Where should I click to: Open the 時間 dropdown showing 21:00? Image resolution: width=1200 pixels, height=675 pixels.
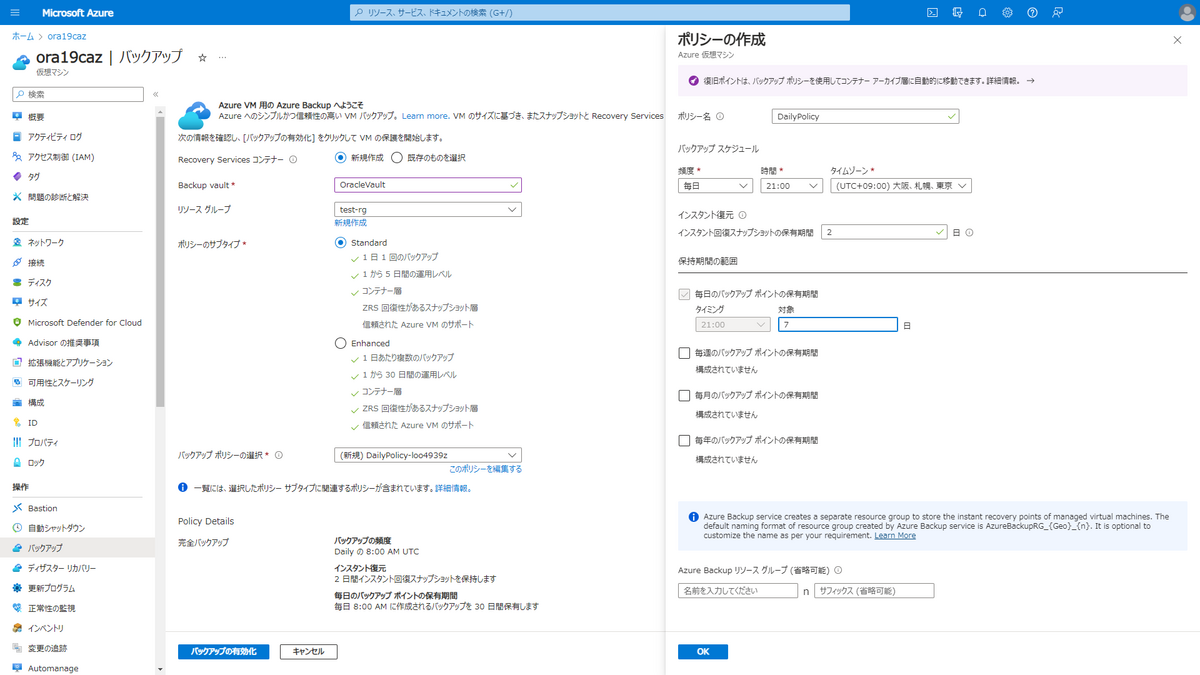coord(791,186)
